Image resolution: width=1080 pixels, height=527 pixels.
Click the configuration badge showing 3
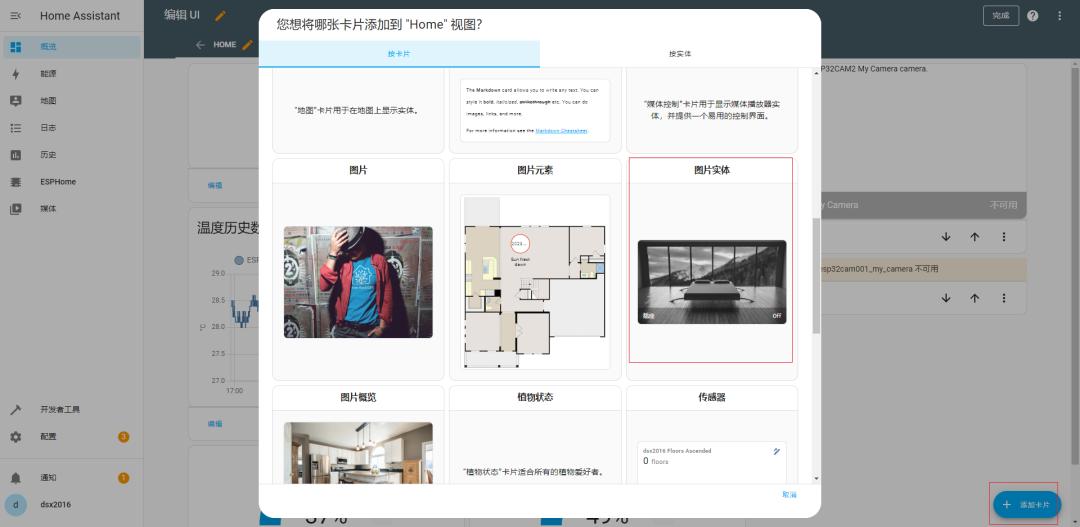click(x=123, y=437)
